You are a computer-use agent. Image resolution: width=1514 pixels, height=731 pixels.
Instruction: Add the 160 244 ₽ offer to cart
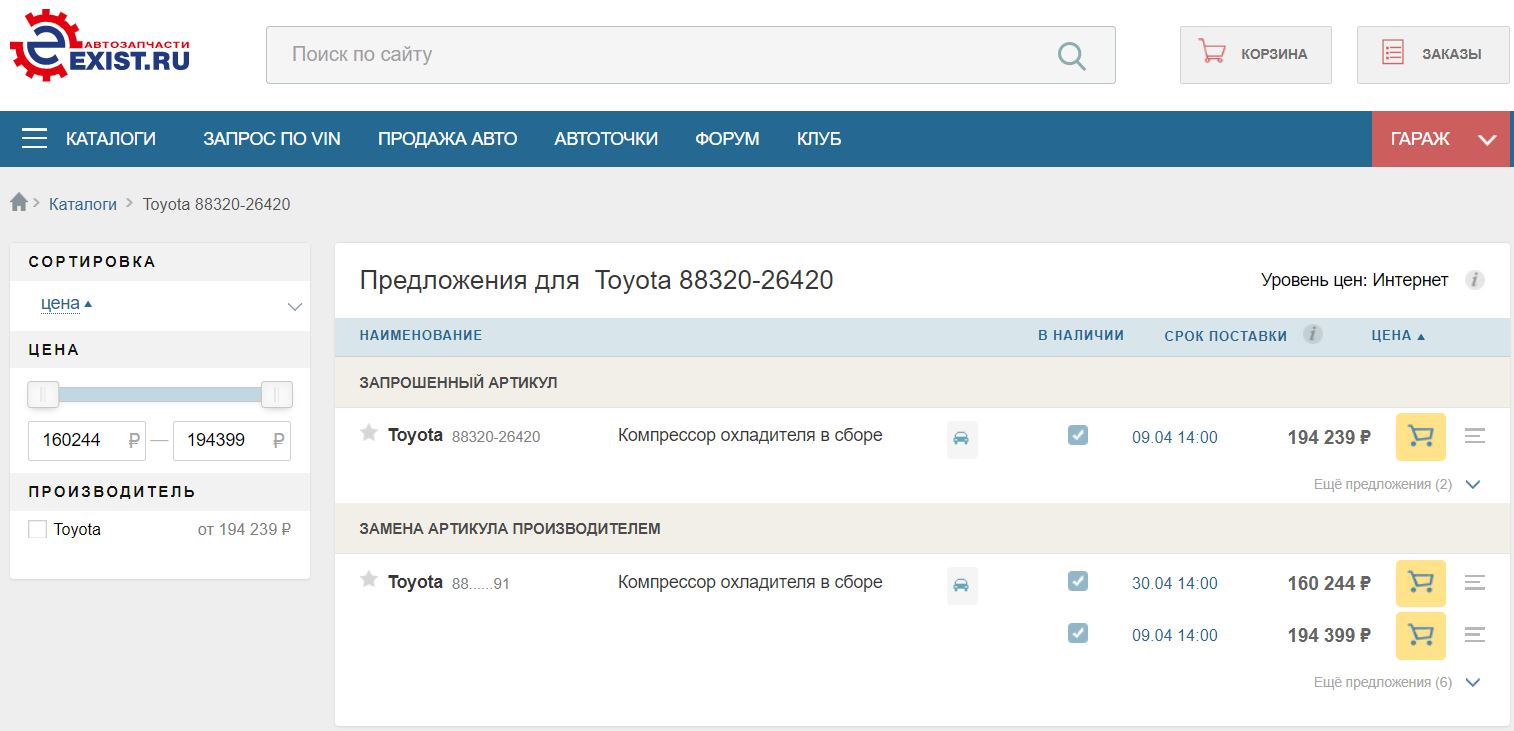click(x=1420, y=582)
